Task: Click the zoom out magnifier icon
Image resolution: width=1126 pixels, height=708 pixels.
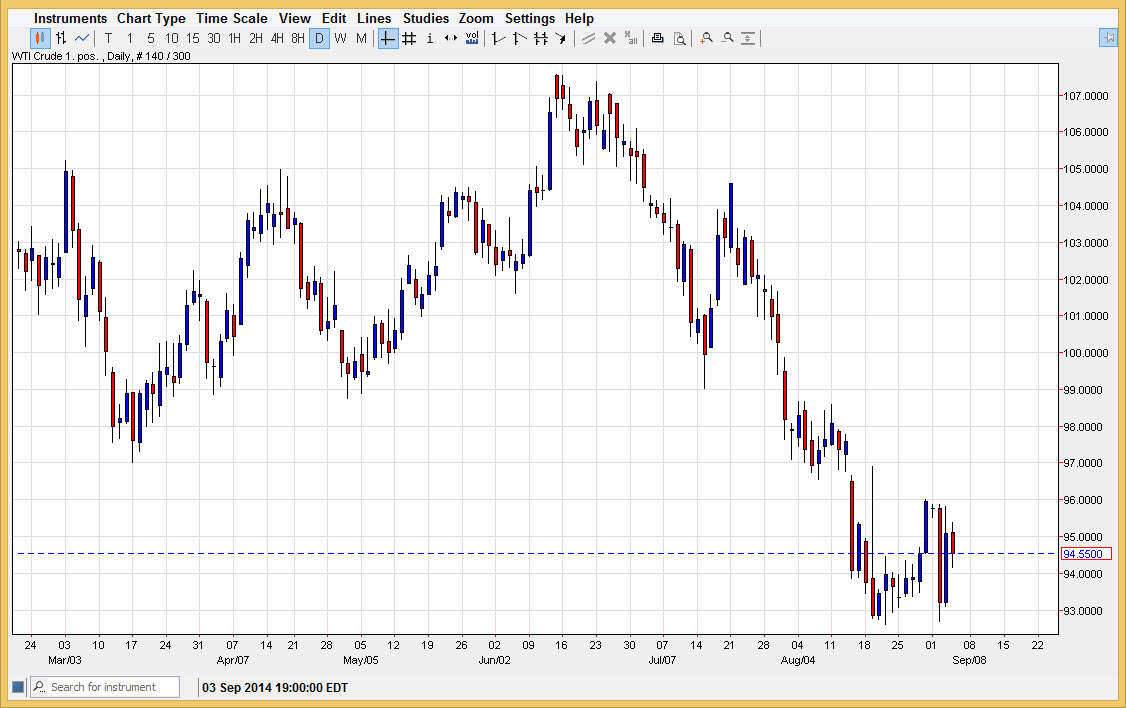Action: 727,38
